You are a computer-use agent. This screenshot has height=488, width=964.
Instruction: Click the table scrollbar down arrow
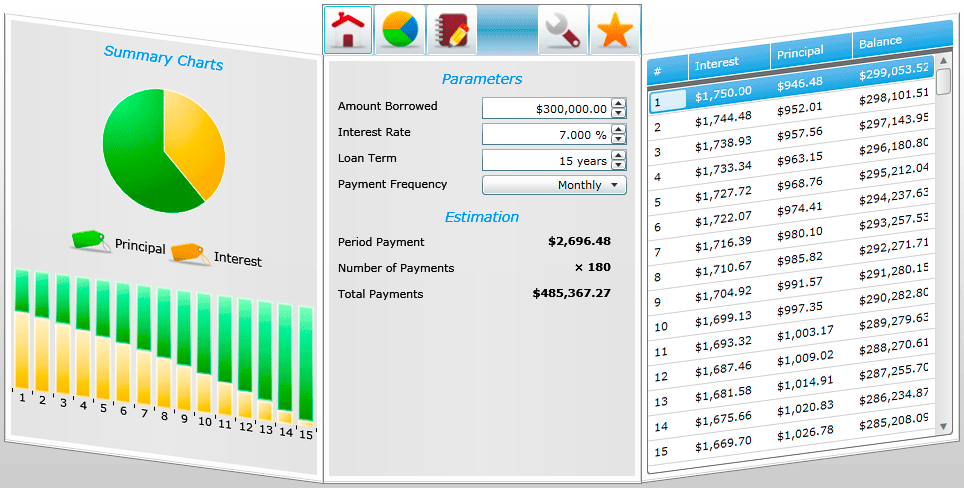point(944,426)
